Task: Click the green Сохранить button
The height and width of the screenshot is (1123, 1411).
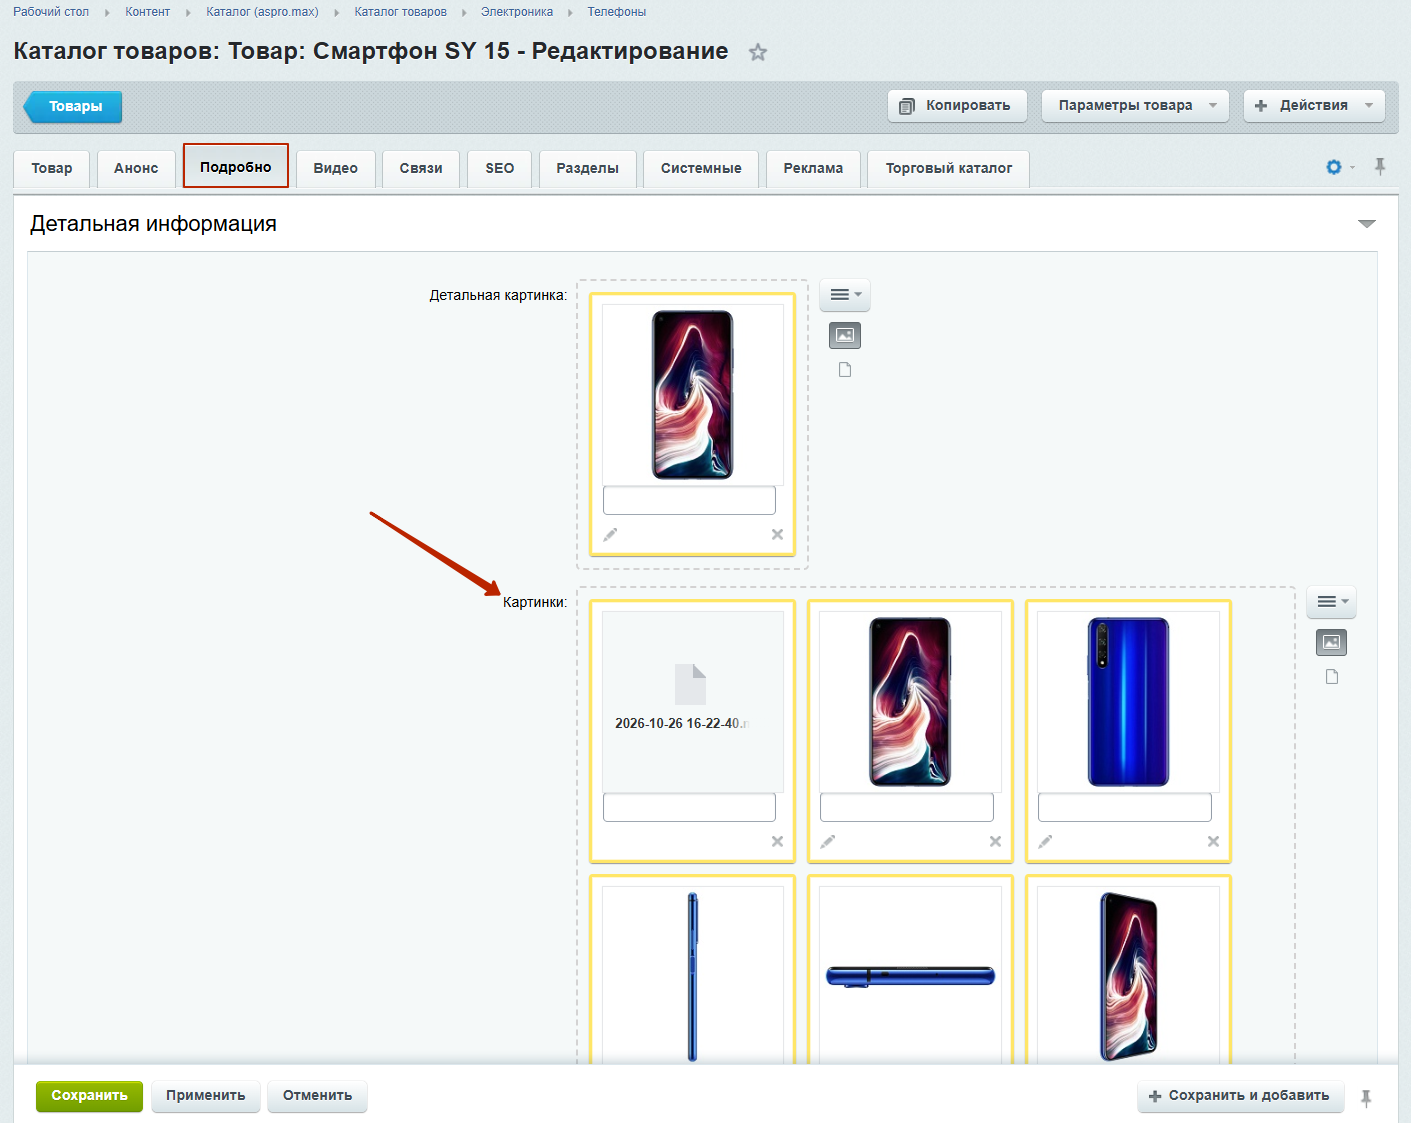Action: (x=89, y=1096)
